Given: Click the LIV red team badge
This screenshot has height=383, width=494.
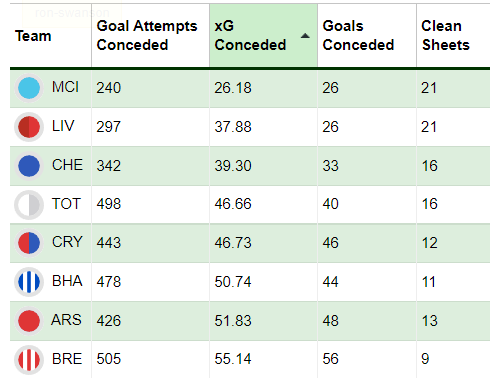Looking at the screenshot, I should pos(29,127).
